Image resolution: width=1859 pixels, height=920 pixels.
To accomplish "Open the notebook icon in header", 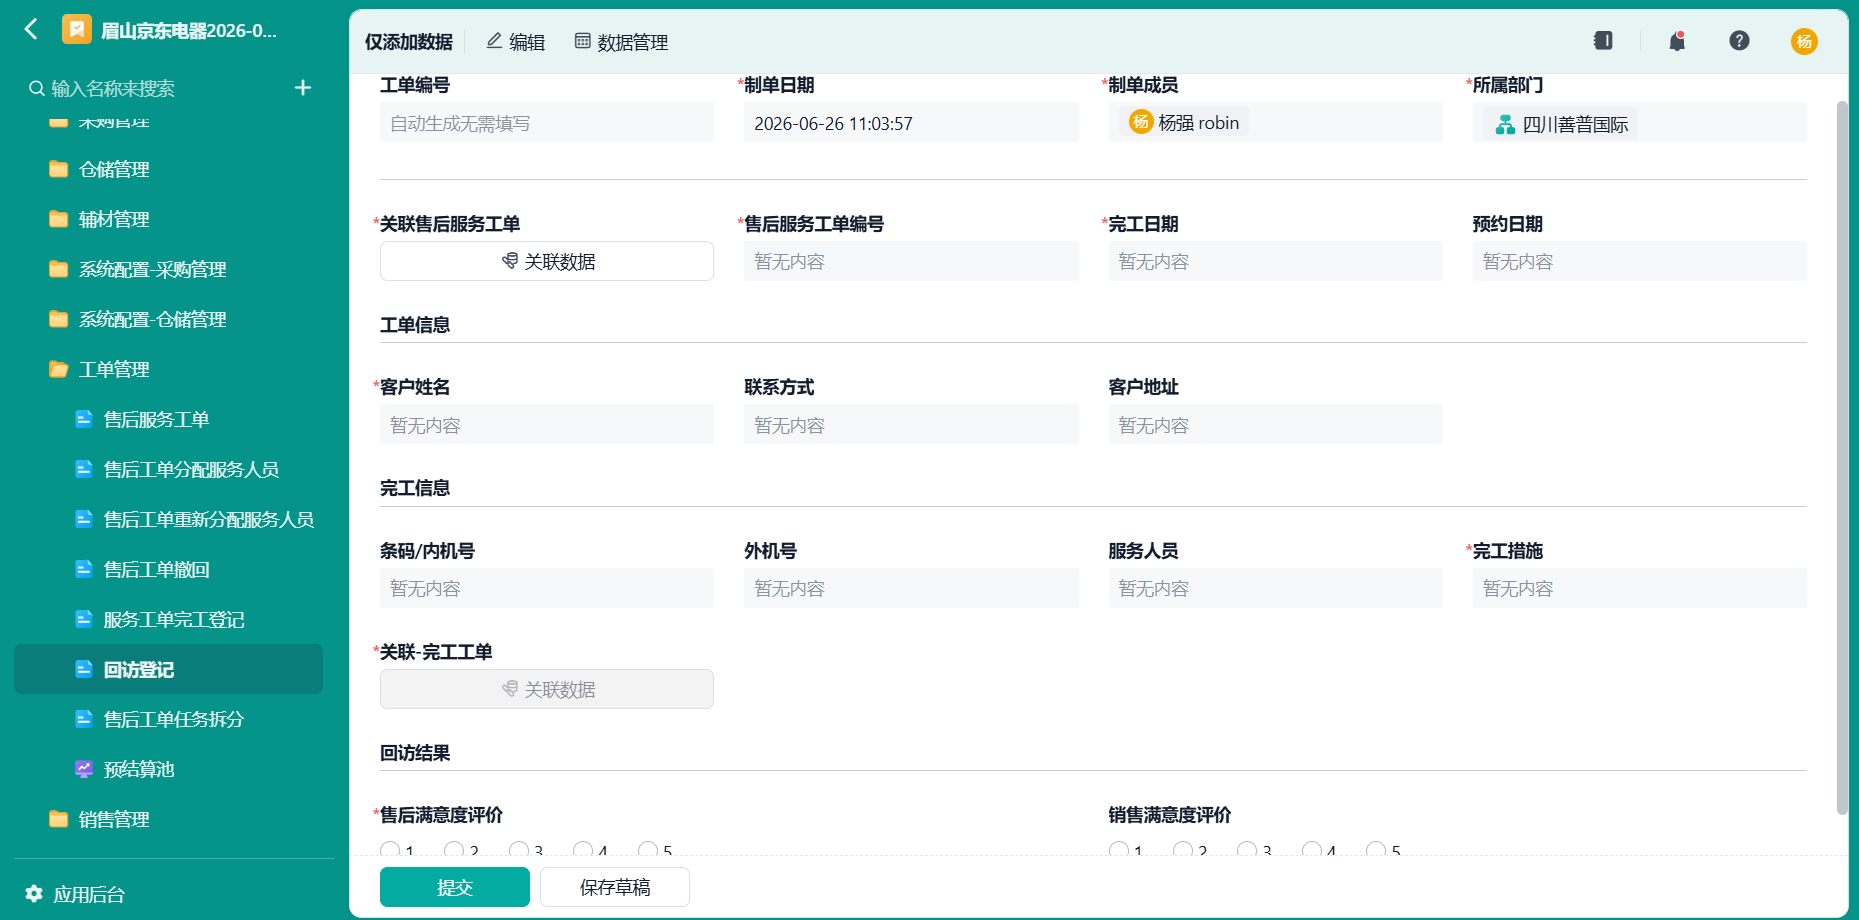I will click(x=1603, y=41).
